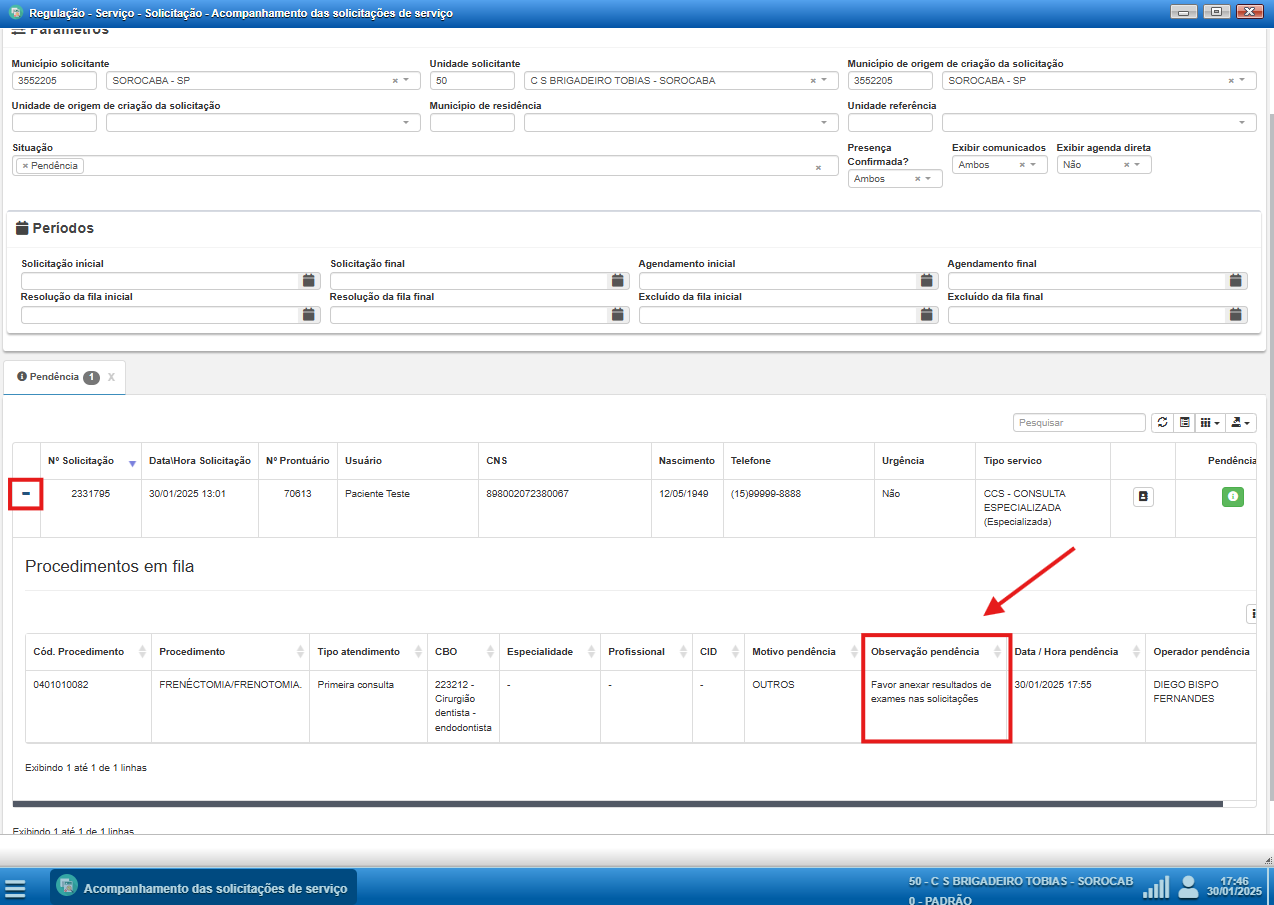
Task: Click the green pendência info button
Action: click(1232, 496)
